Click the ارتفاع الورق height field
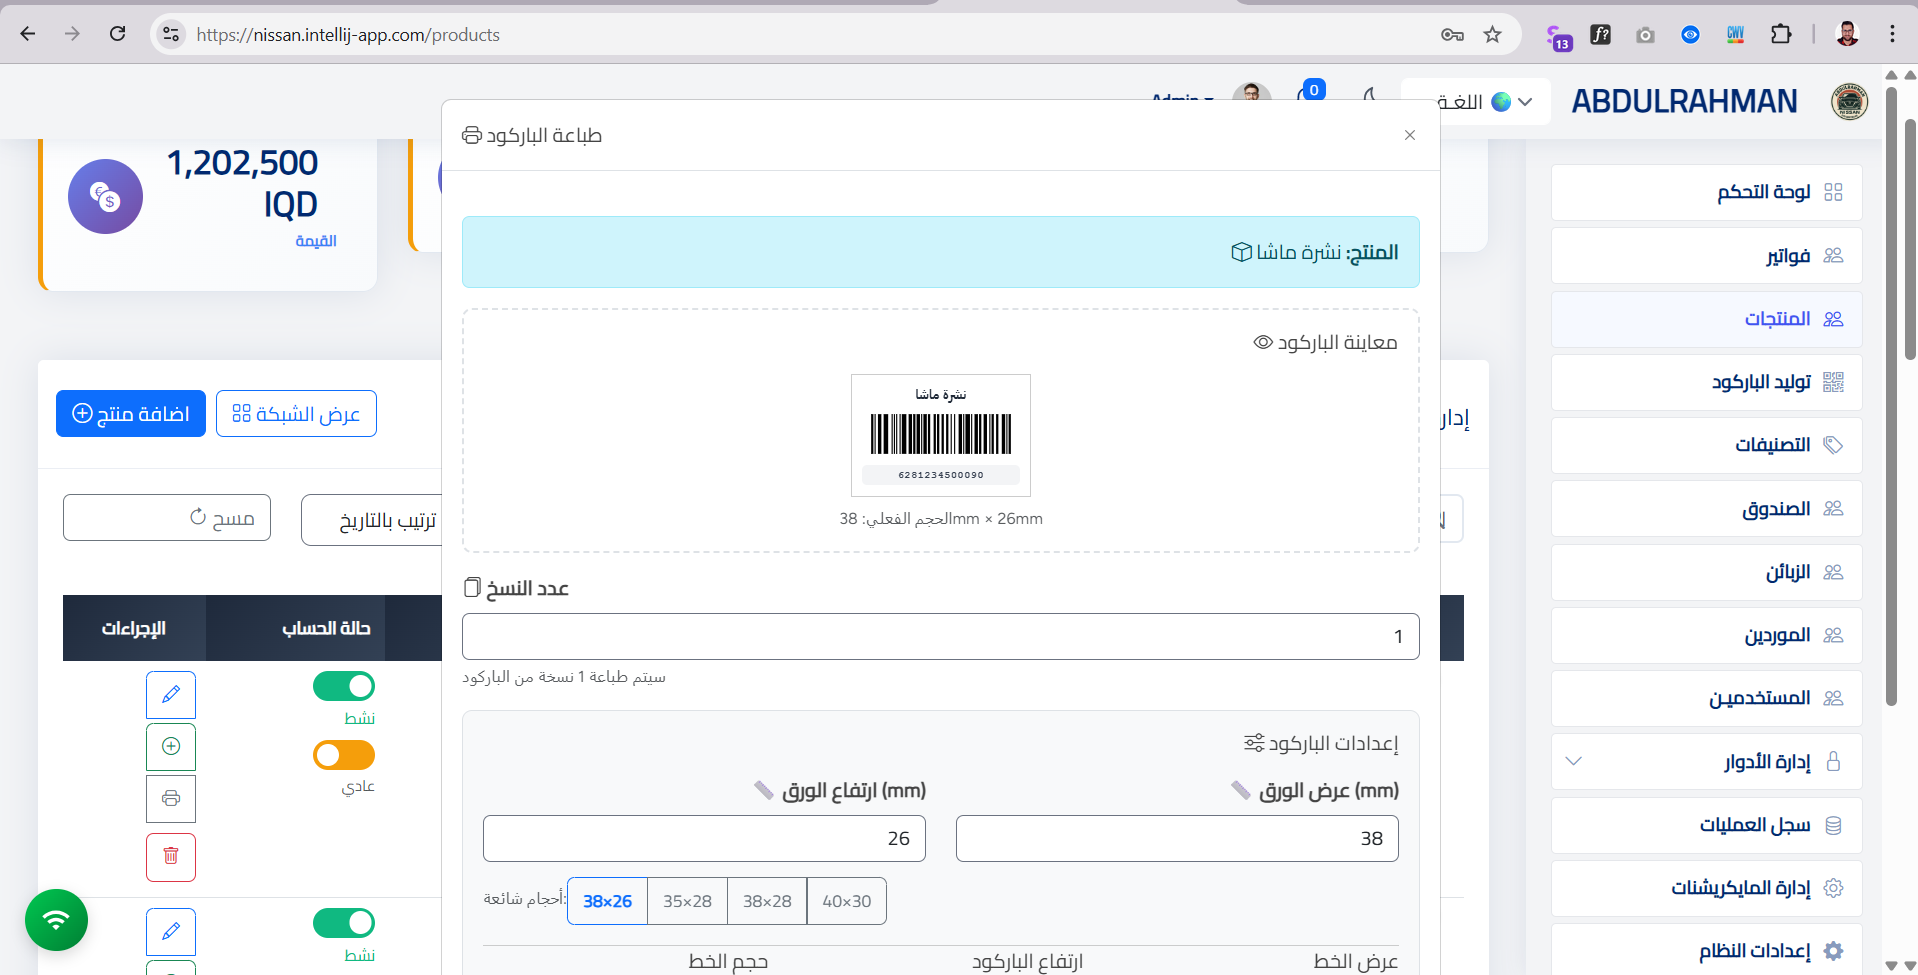 703,838
